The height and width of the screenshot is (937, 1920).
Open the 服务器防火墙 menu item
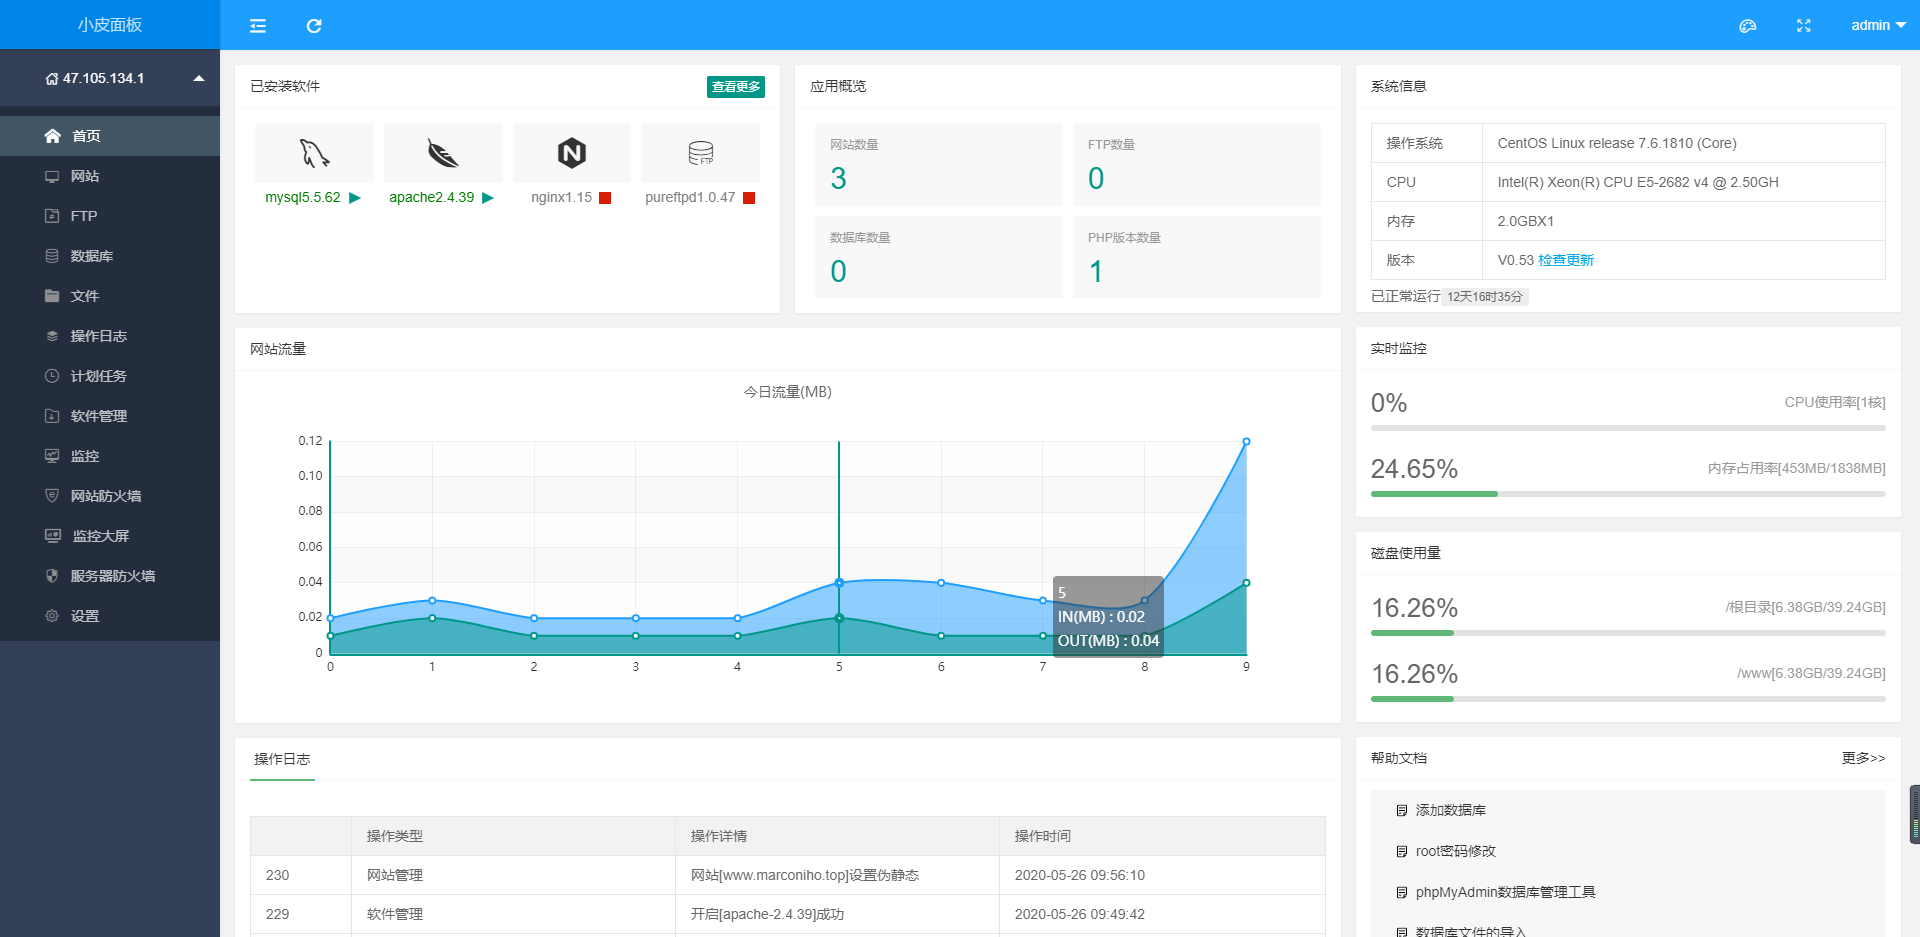(x=110, y=576)
